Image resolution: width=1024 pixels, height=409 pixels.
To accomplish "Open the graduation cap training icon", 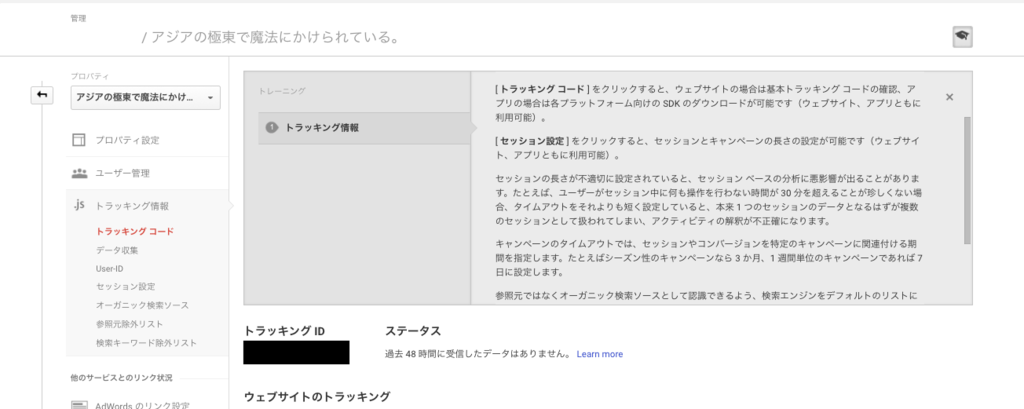I will coord(962,37).
